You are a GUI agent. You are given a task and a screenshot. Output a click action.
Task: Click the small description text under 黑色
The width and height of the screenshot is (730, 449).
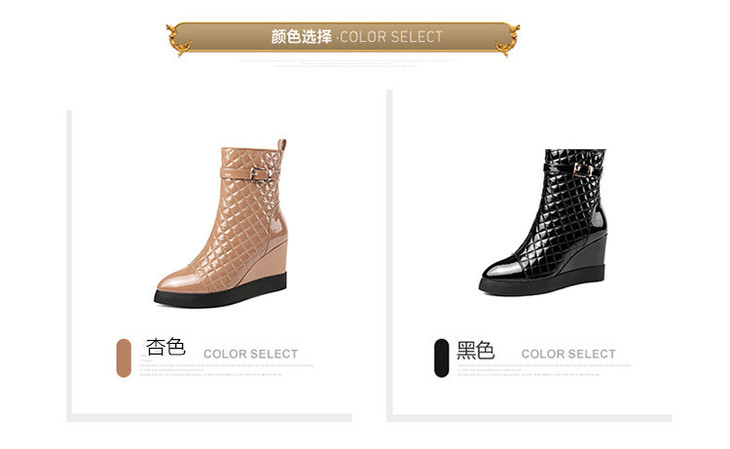tap(544, 370)
